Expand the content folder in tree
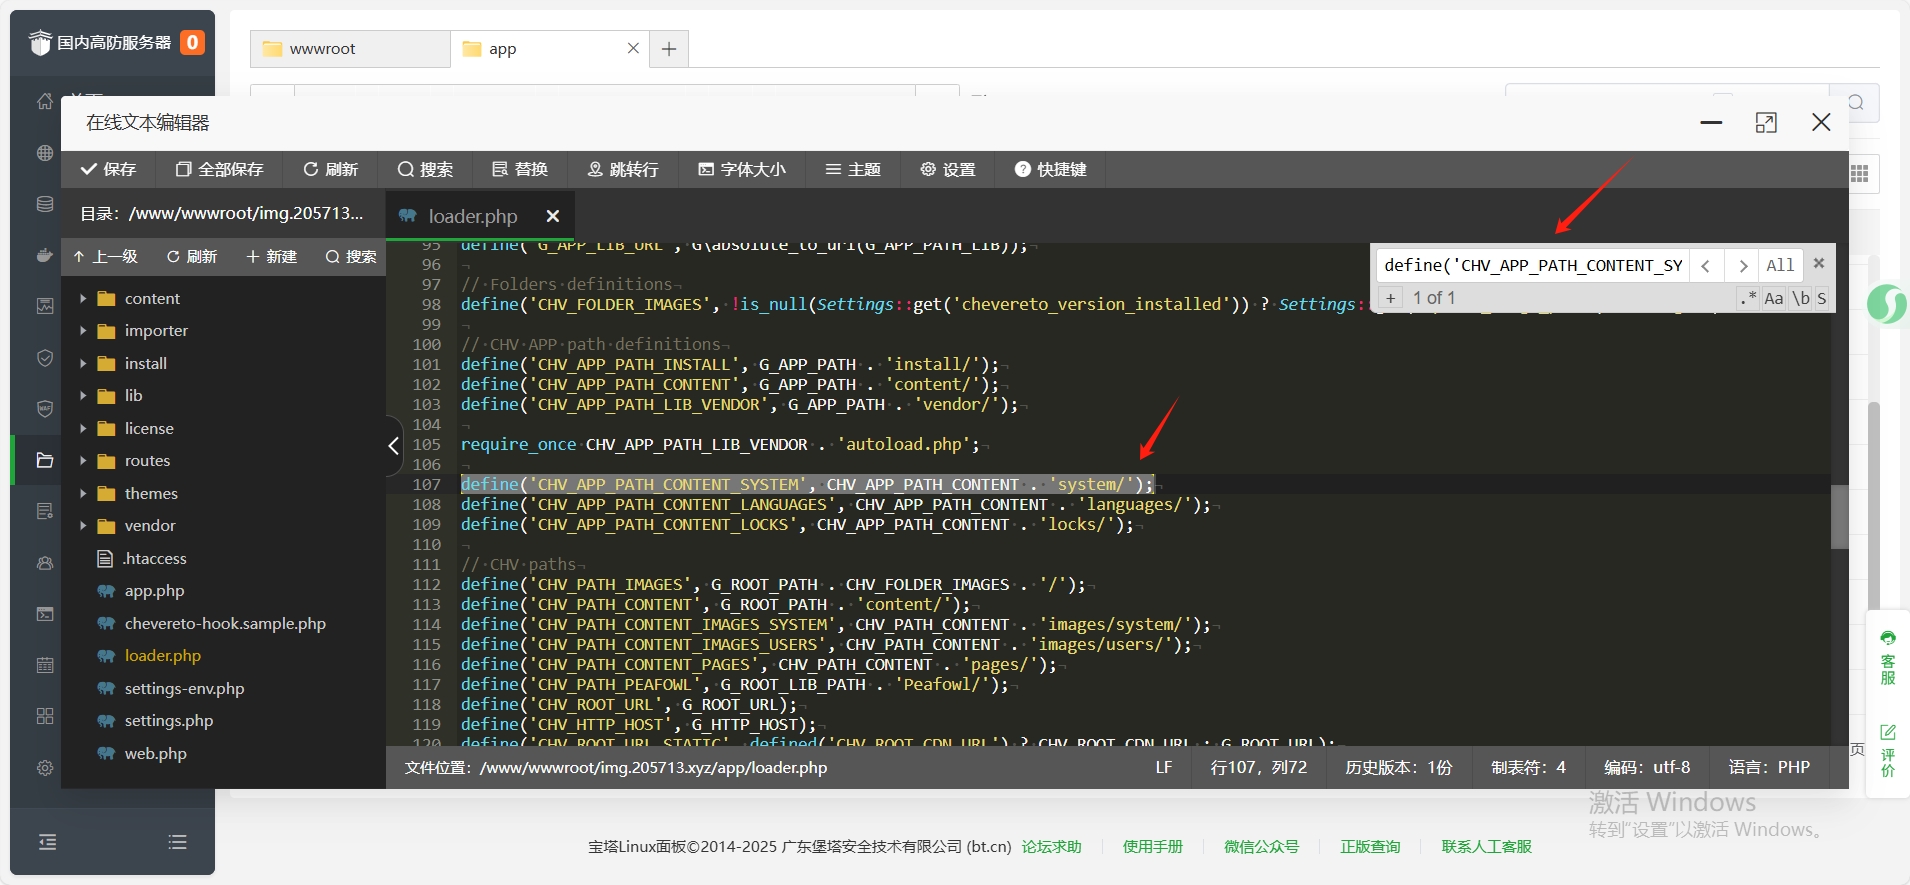The height and width of the screenshot is (885, 1910). click(83, 299)
